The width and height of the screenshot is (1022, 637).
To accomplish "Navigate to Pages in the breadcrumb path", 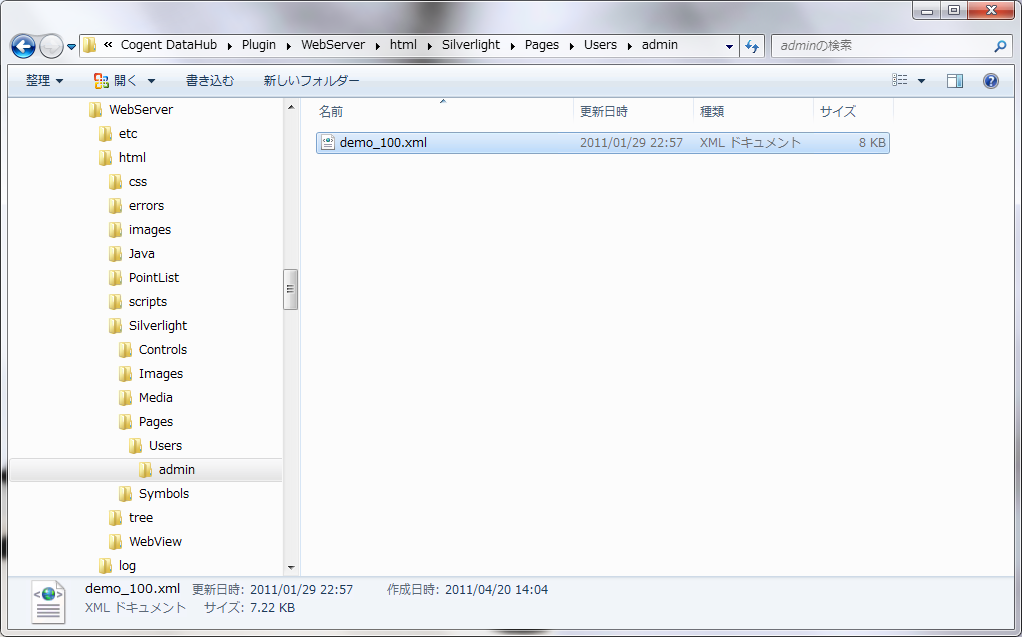I will point(542,45).
